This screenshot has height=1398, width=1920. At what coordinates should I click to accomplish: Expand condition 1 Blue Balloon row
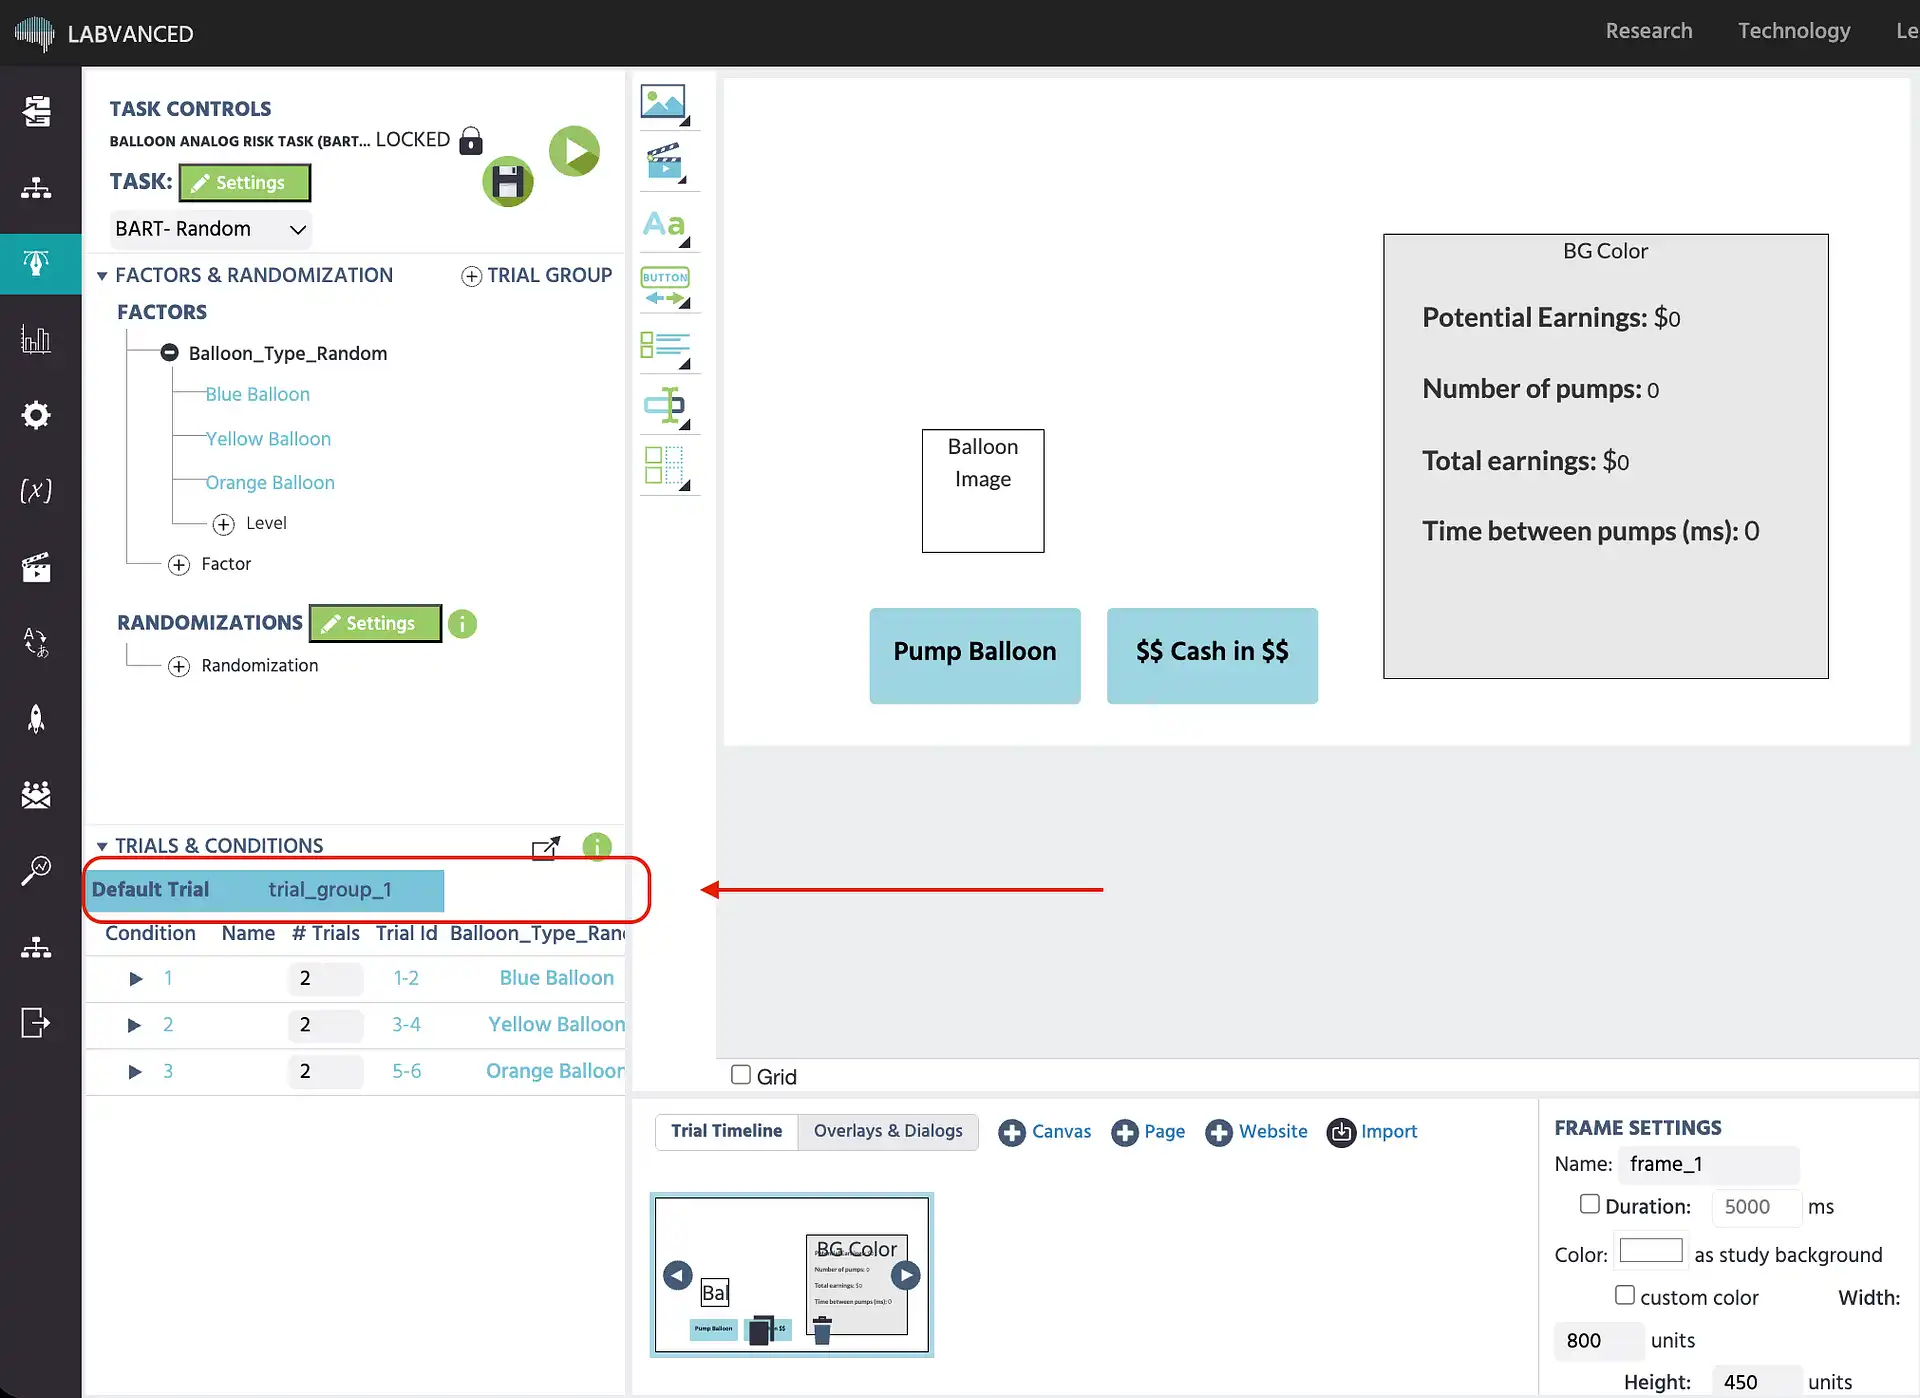136,978
